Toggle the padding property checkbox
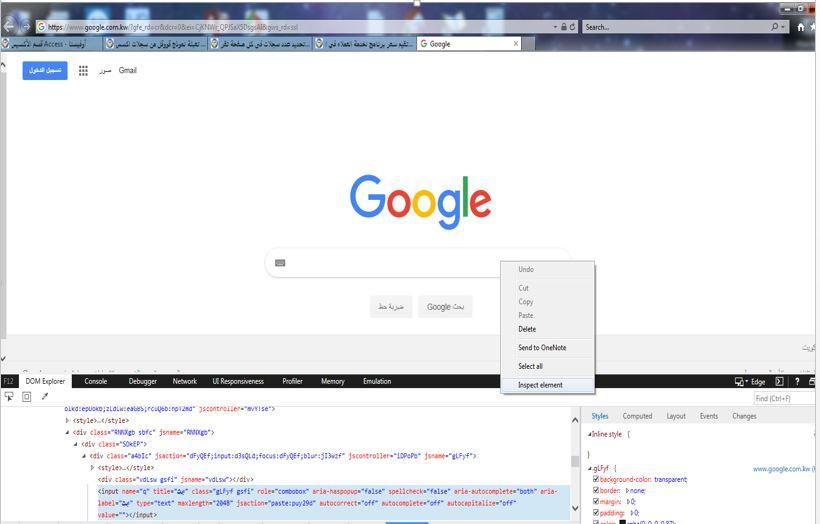The image size is (820, 524). click(596, 513)
